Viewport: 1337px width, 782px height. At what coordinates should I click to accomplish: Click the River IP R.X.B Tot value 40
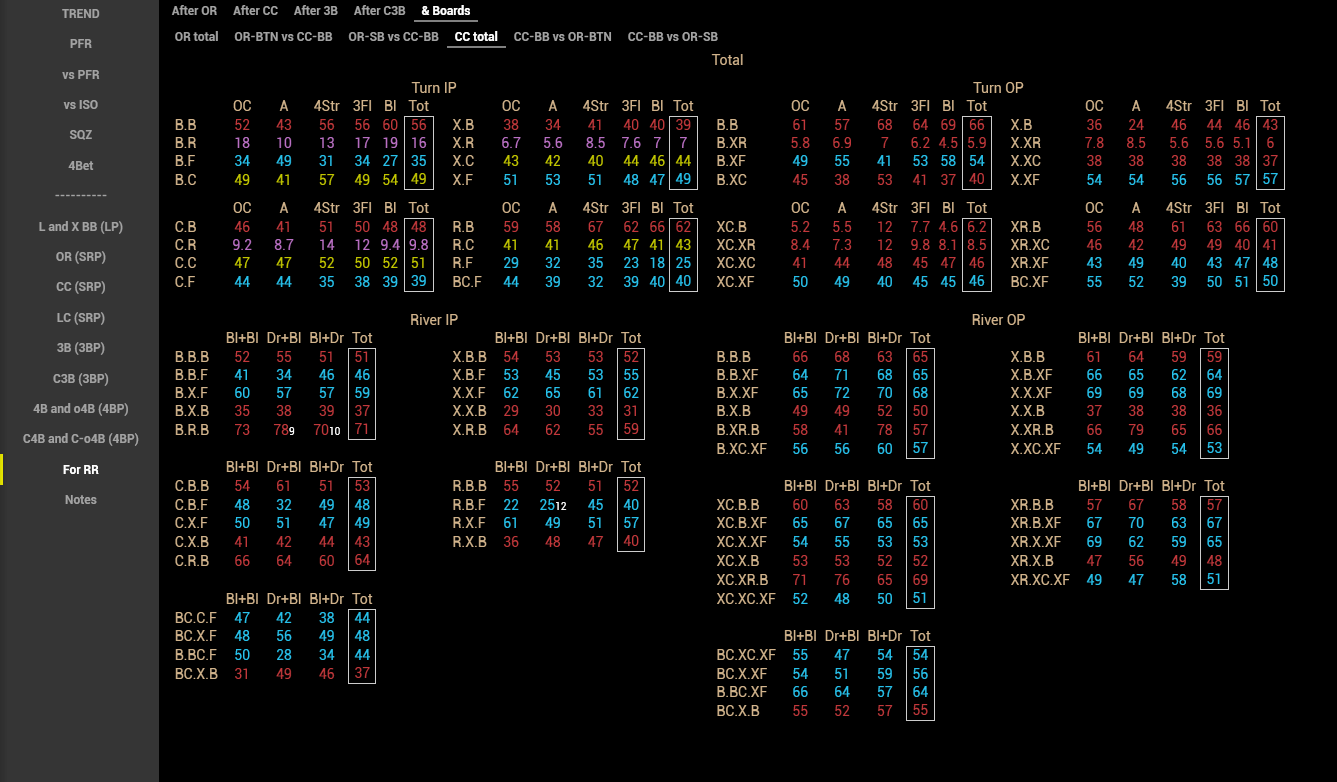point(630,542)
